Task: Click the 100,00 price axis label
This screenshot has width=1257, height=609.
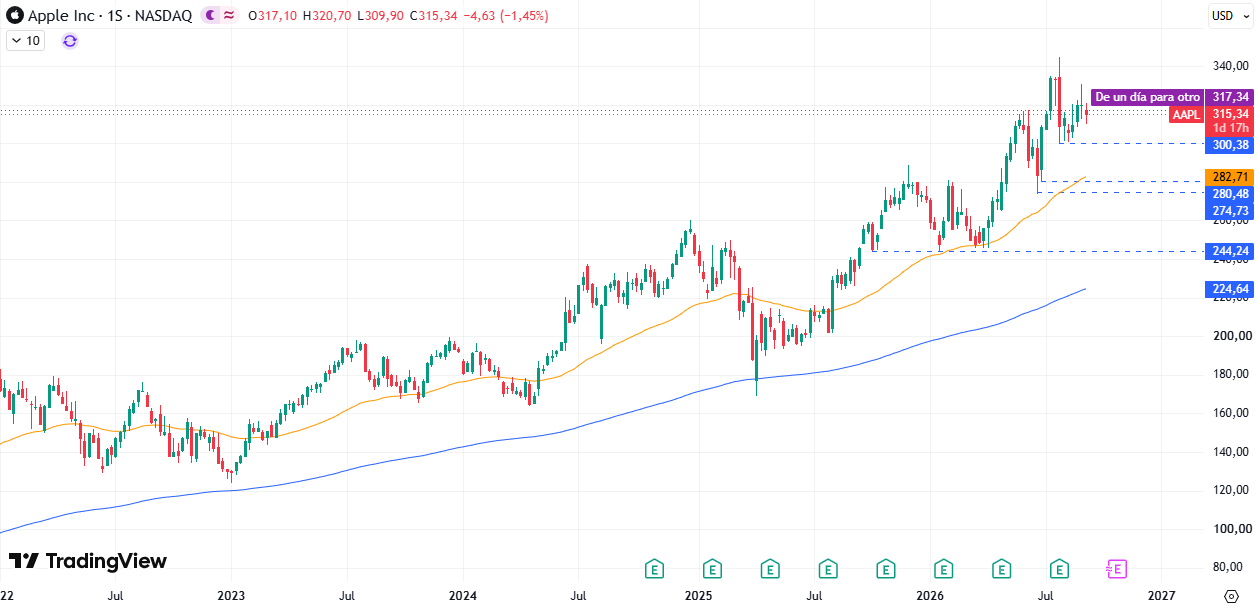Action: tap(1230, 529)
